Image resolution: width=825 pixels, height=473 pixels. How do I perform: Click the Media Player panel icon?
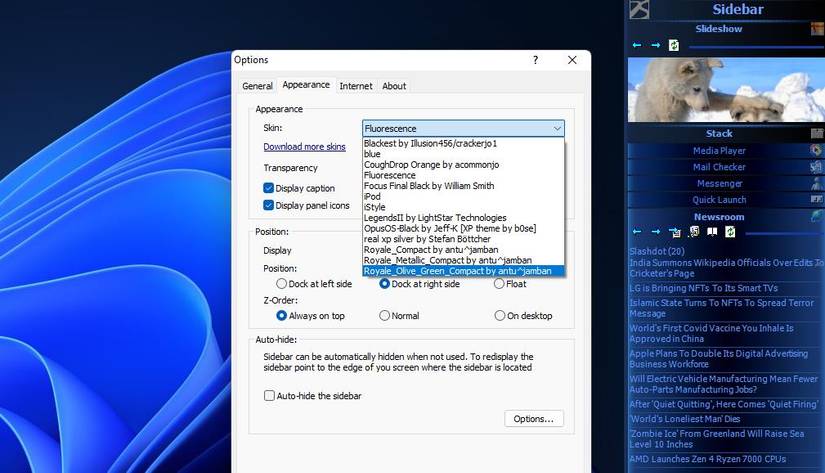click(x=816, y=151)
